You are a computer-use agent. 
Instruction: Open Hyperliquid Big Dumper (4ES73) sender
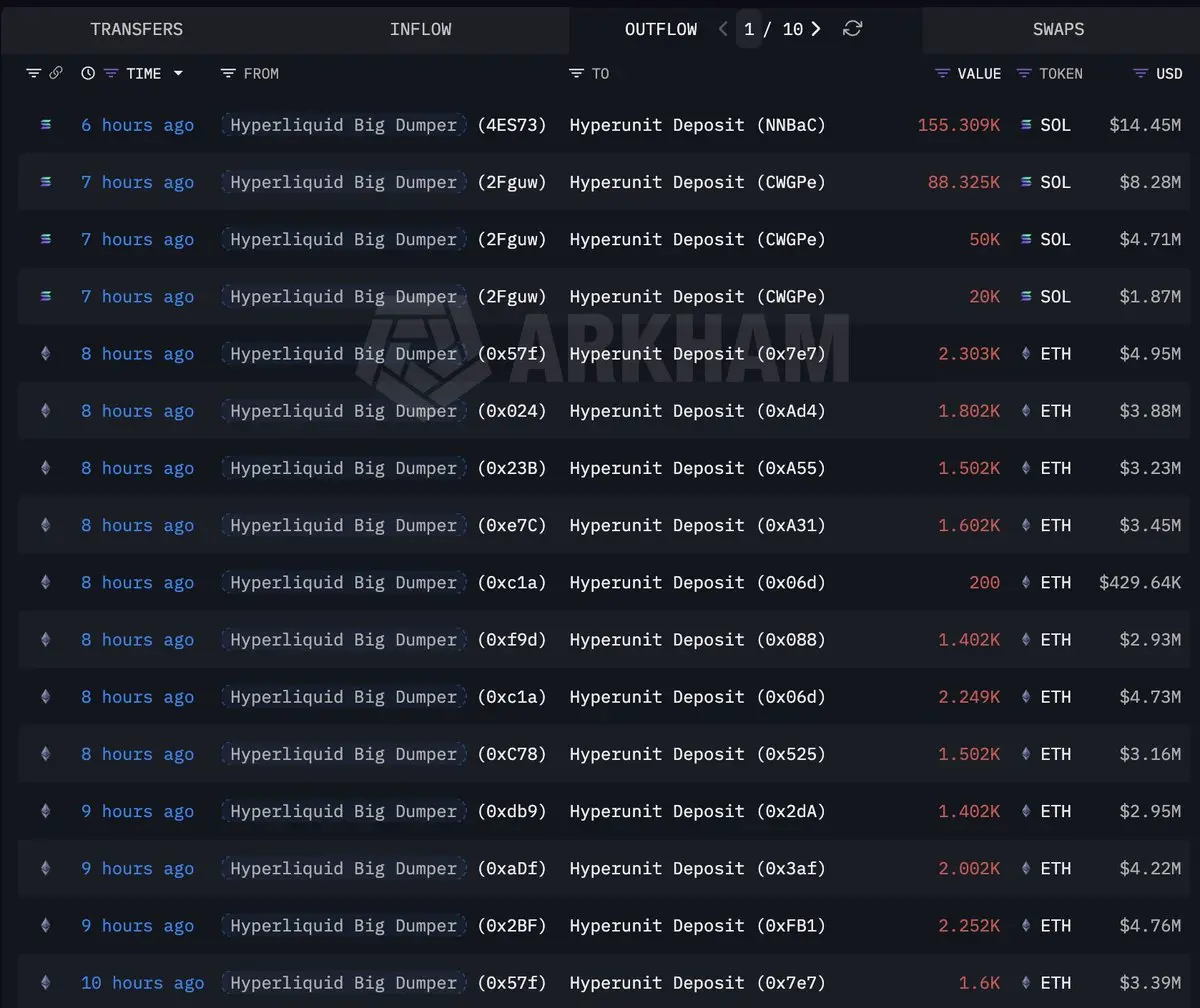[x=384, y=125]
